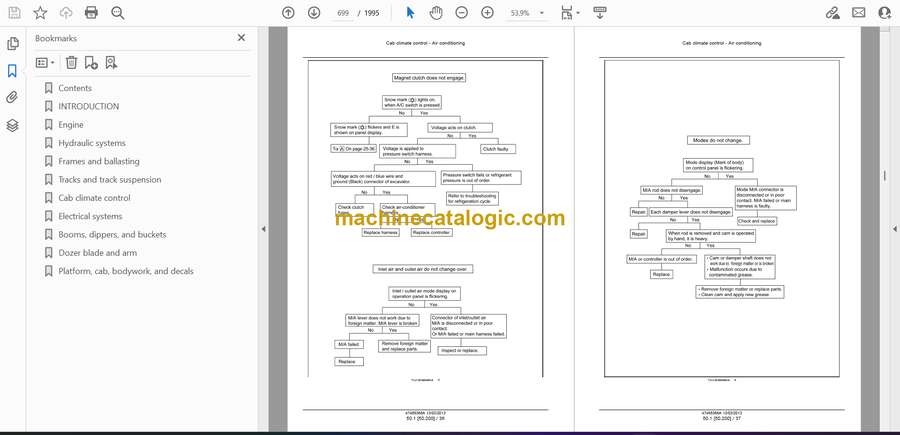Toggle the Bookmarks panel icon
Screen dimensions: 900x435
pyautogui.click(x=12, y=71)
